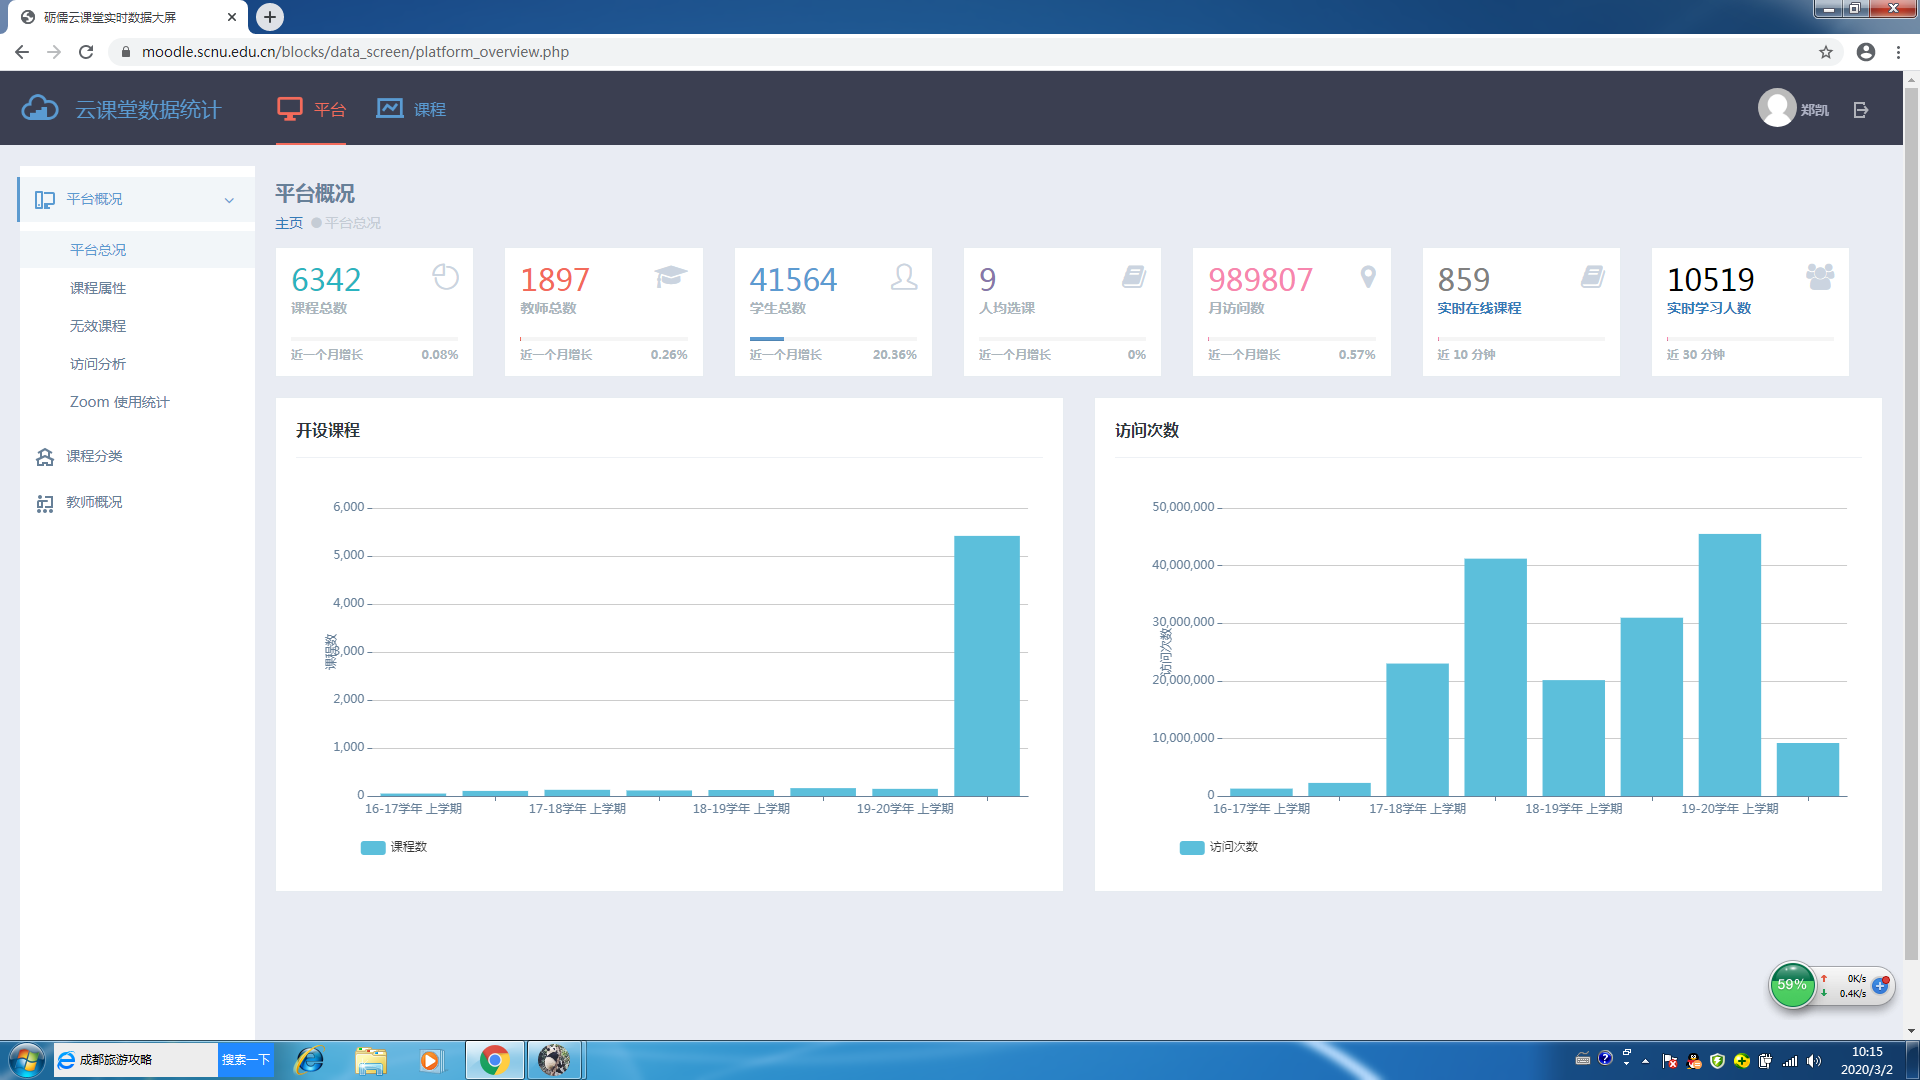Select 平台总况 in the sidebar
Viewport: 1920px width, 1080px height.
click(98, 250)
